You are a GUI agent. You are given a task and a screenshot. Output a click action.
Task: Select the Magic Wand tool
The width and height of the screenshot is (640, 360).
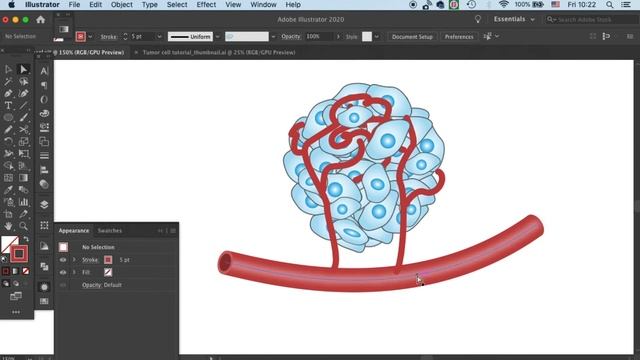[8, 82]
